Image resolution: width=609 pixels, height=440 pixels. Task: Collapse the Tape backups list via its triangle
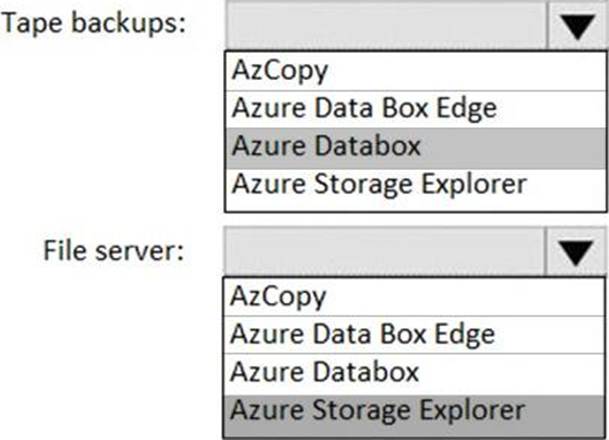pyautogui.click(x=578, y=26)
